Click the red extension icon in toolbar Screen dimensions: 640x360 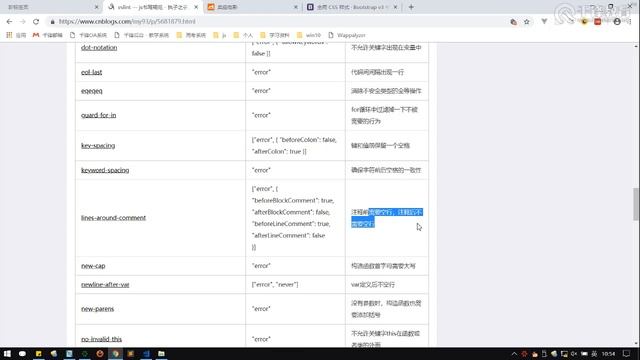(x=598, y=22)
